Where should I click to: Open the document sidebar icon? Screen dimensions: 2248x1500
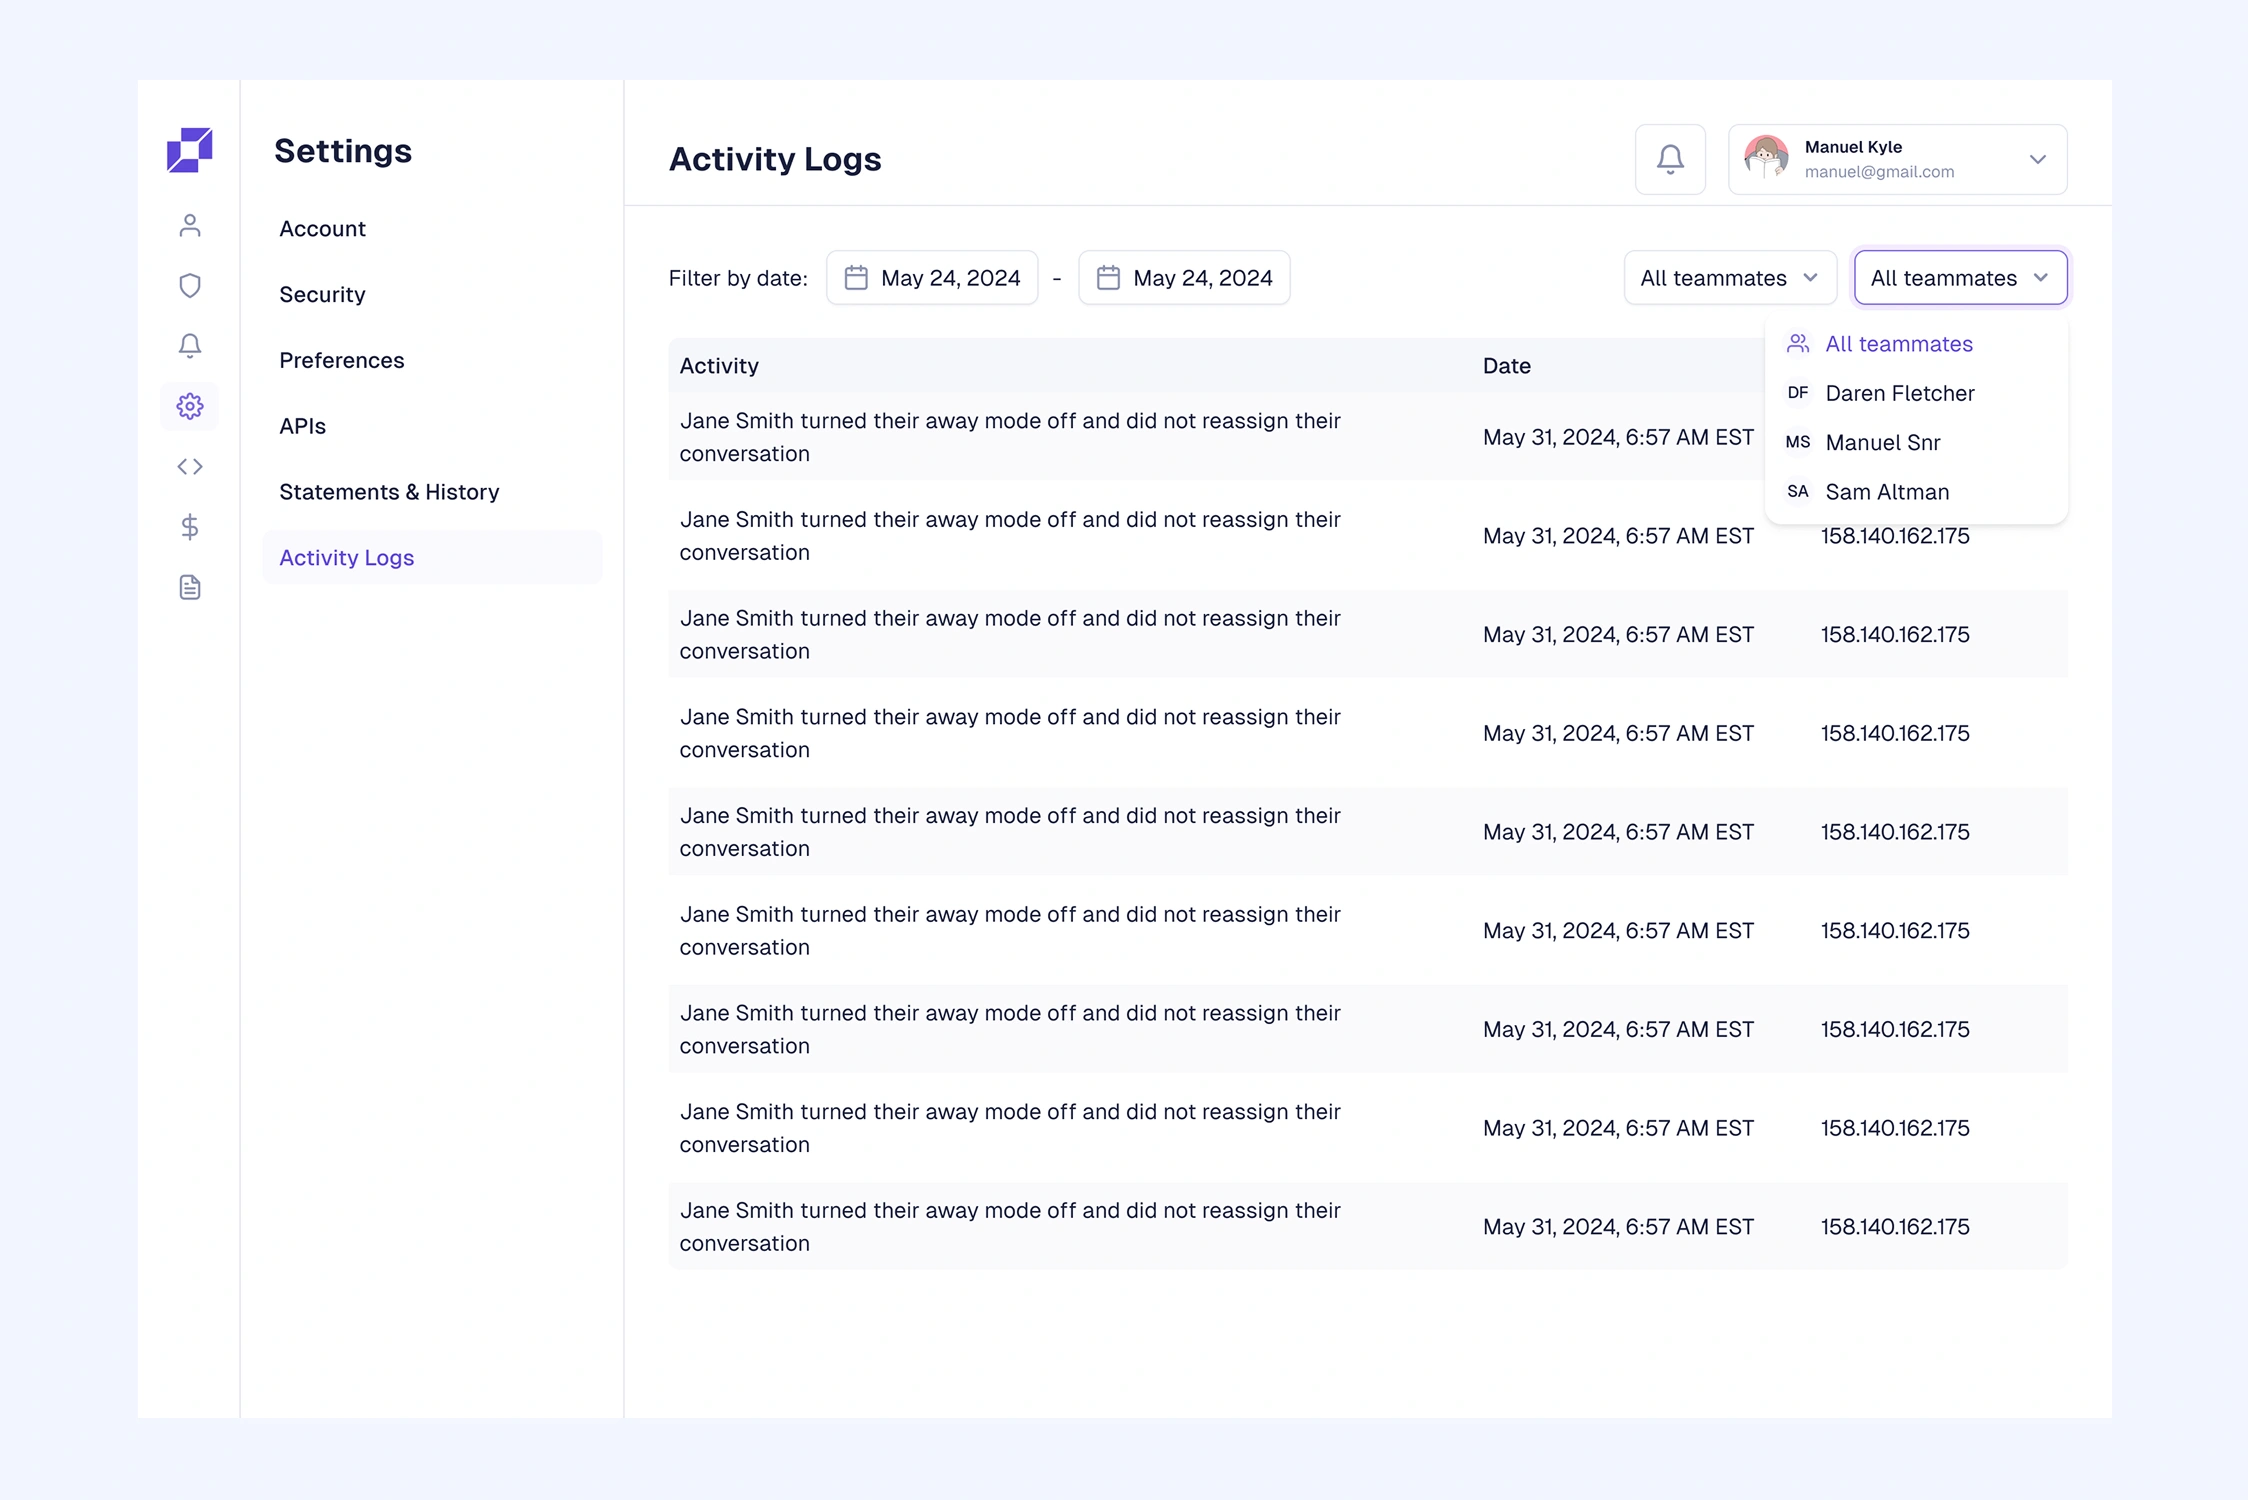pyautogui.click(x=189, y=587)
